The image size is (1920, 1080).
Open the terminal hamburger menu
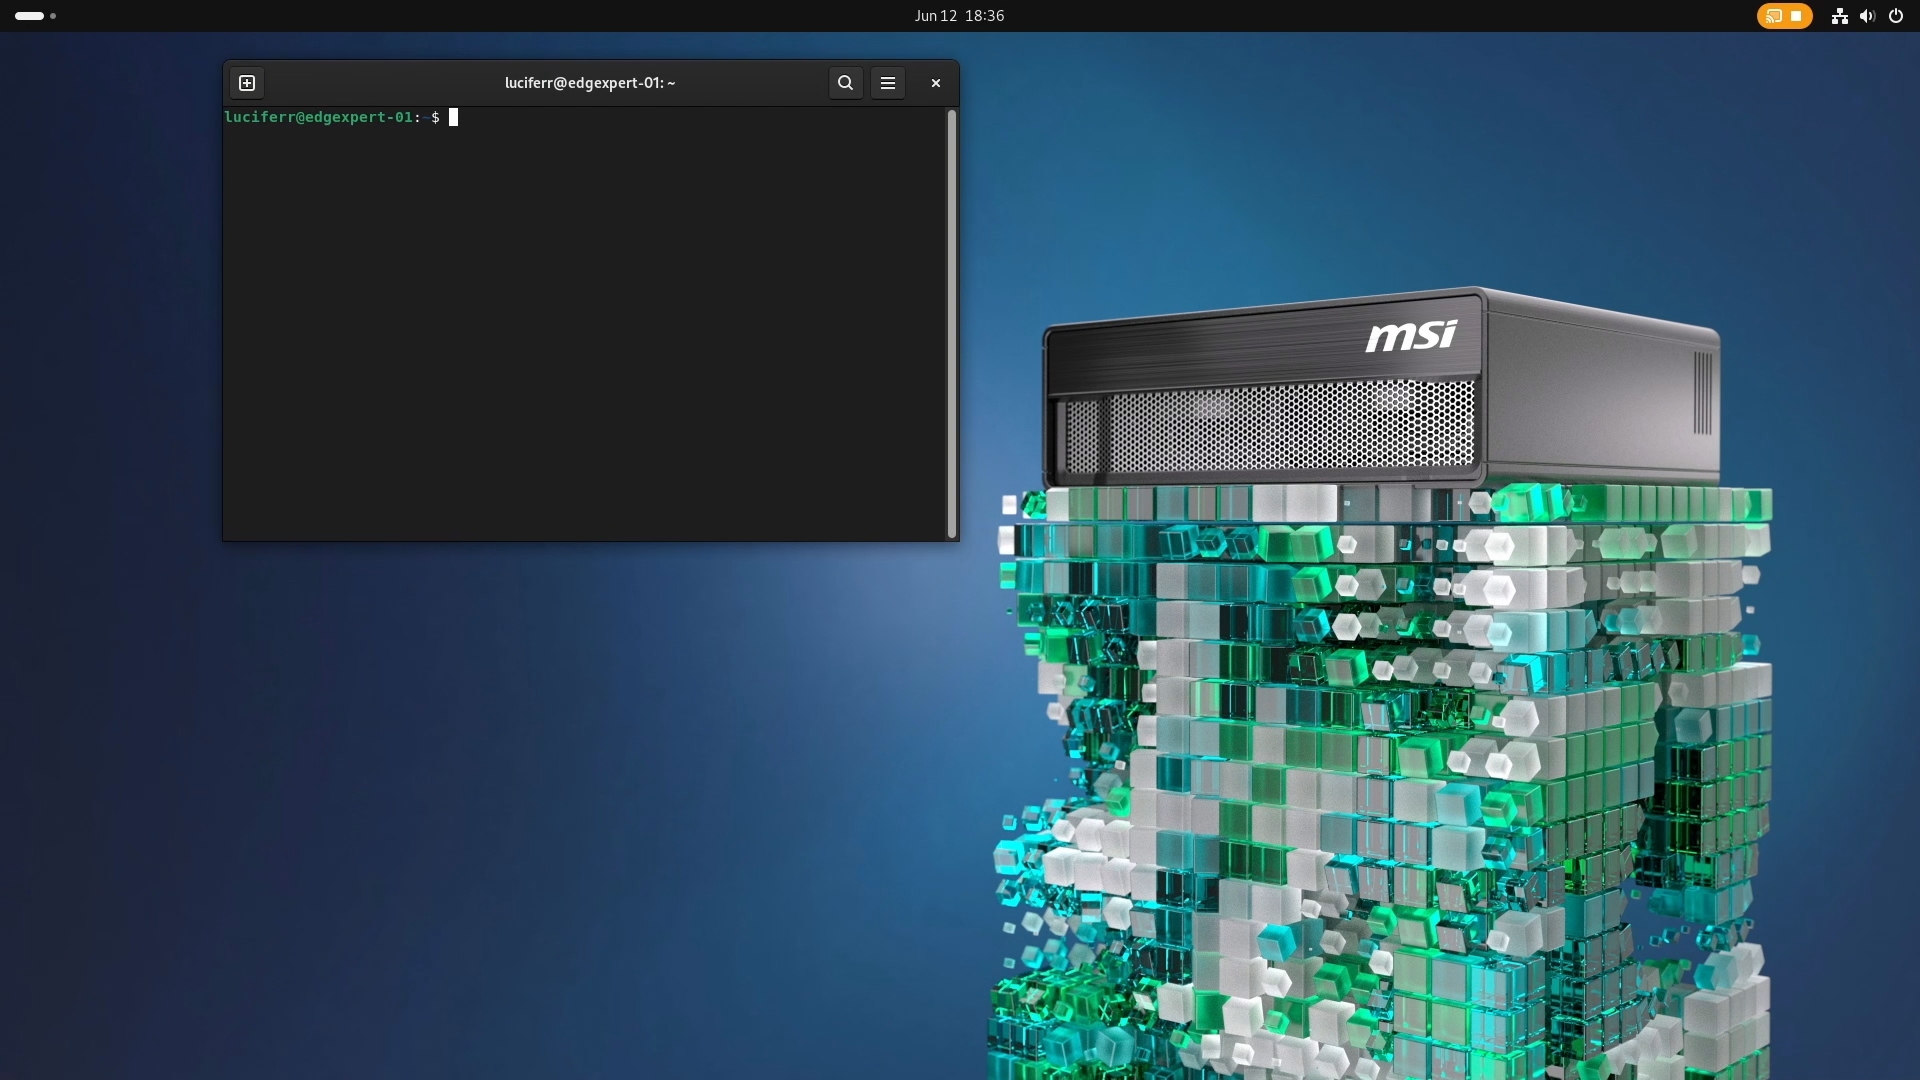(x=887, y=83)
